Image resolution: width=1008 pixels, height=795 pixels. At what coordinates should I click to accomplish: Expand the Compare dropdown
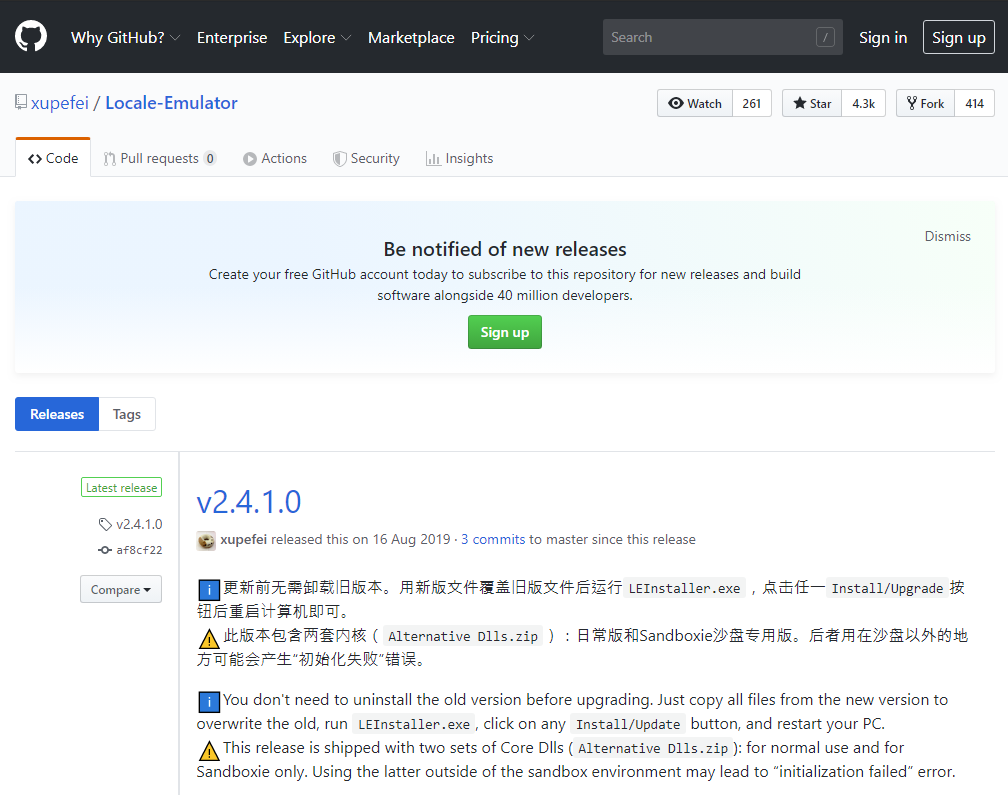pyautogui.click(x=121, y=589)
